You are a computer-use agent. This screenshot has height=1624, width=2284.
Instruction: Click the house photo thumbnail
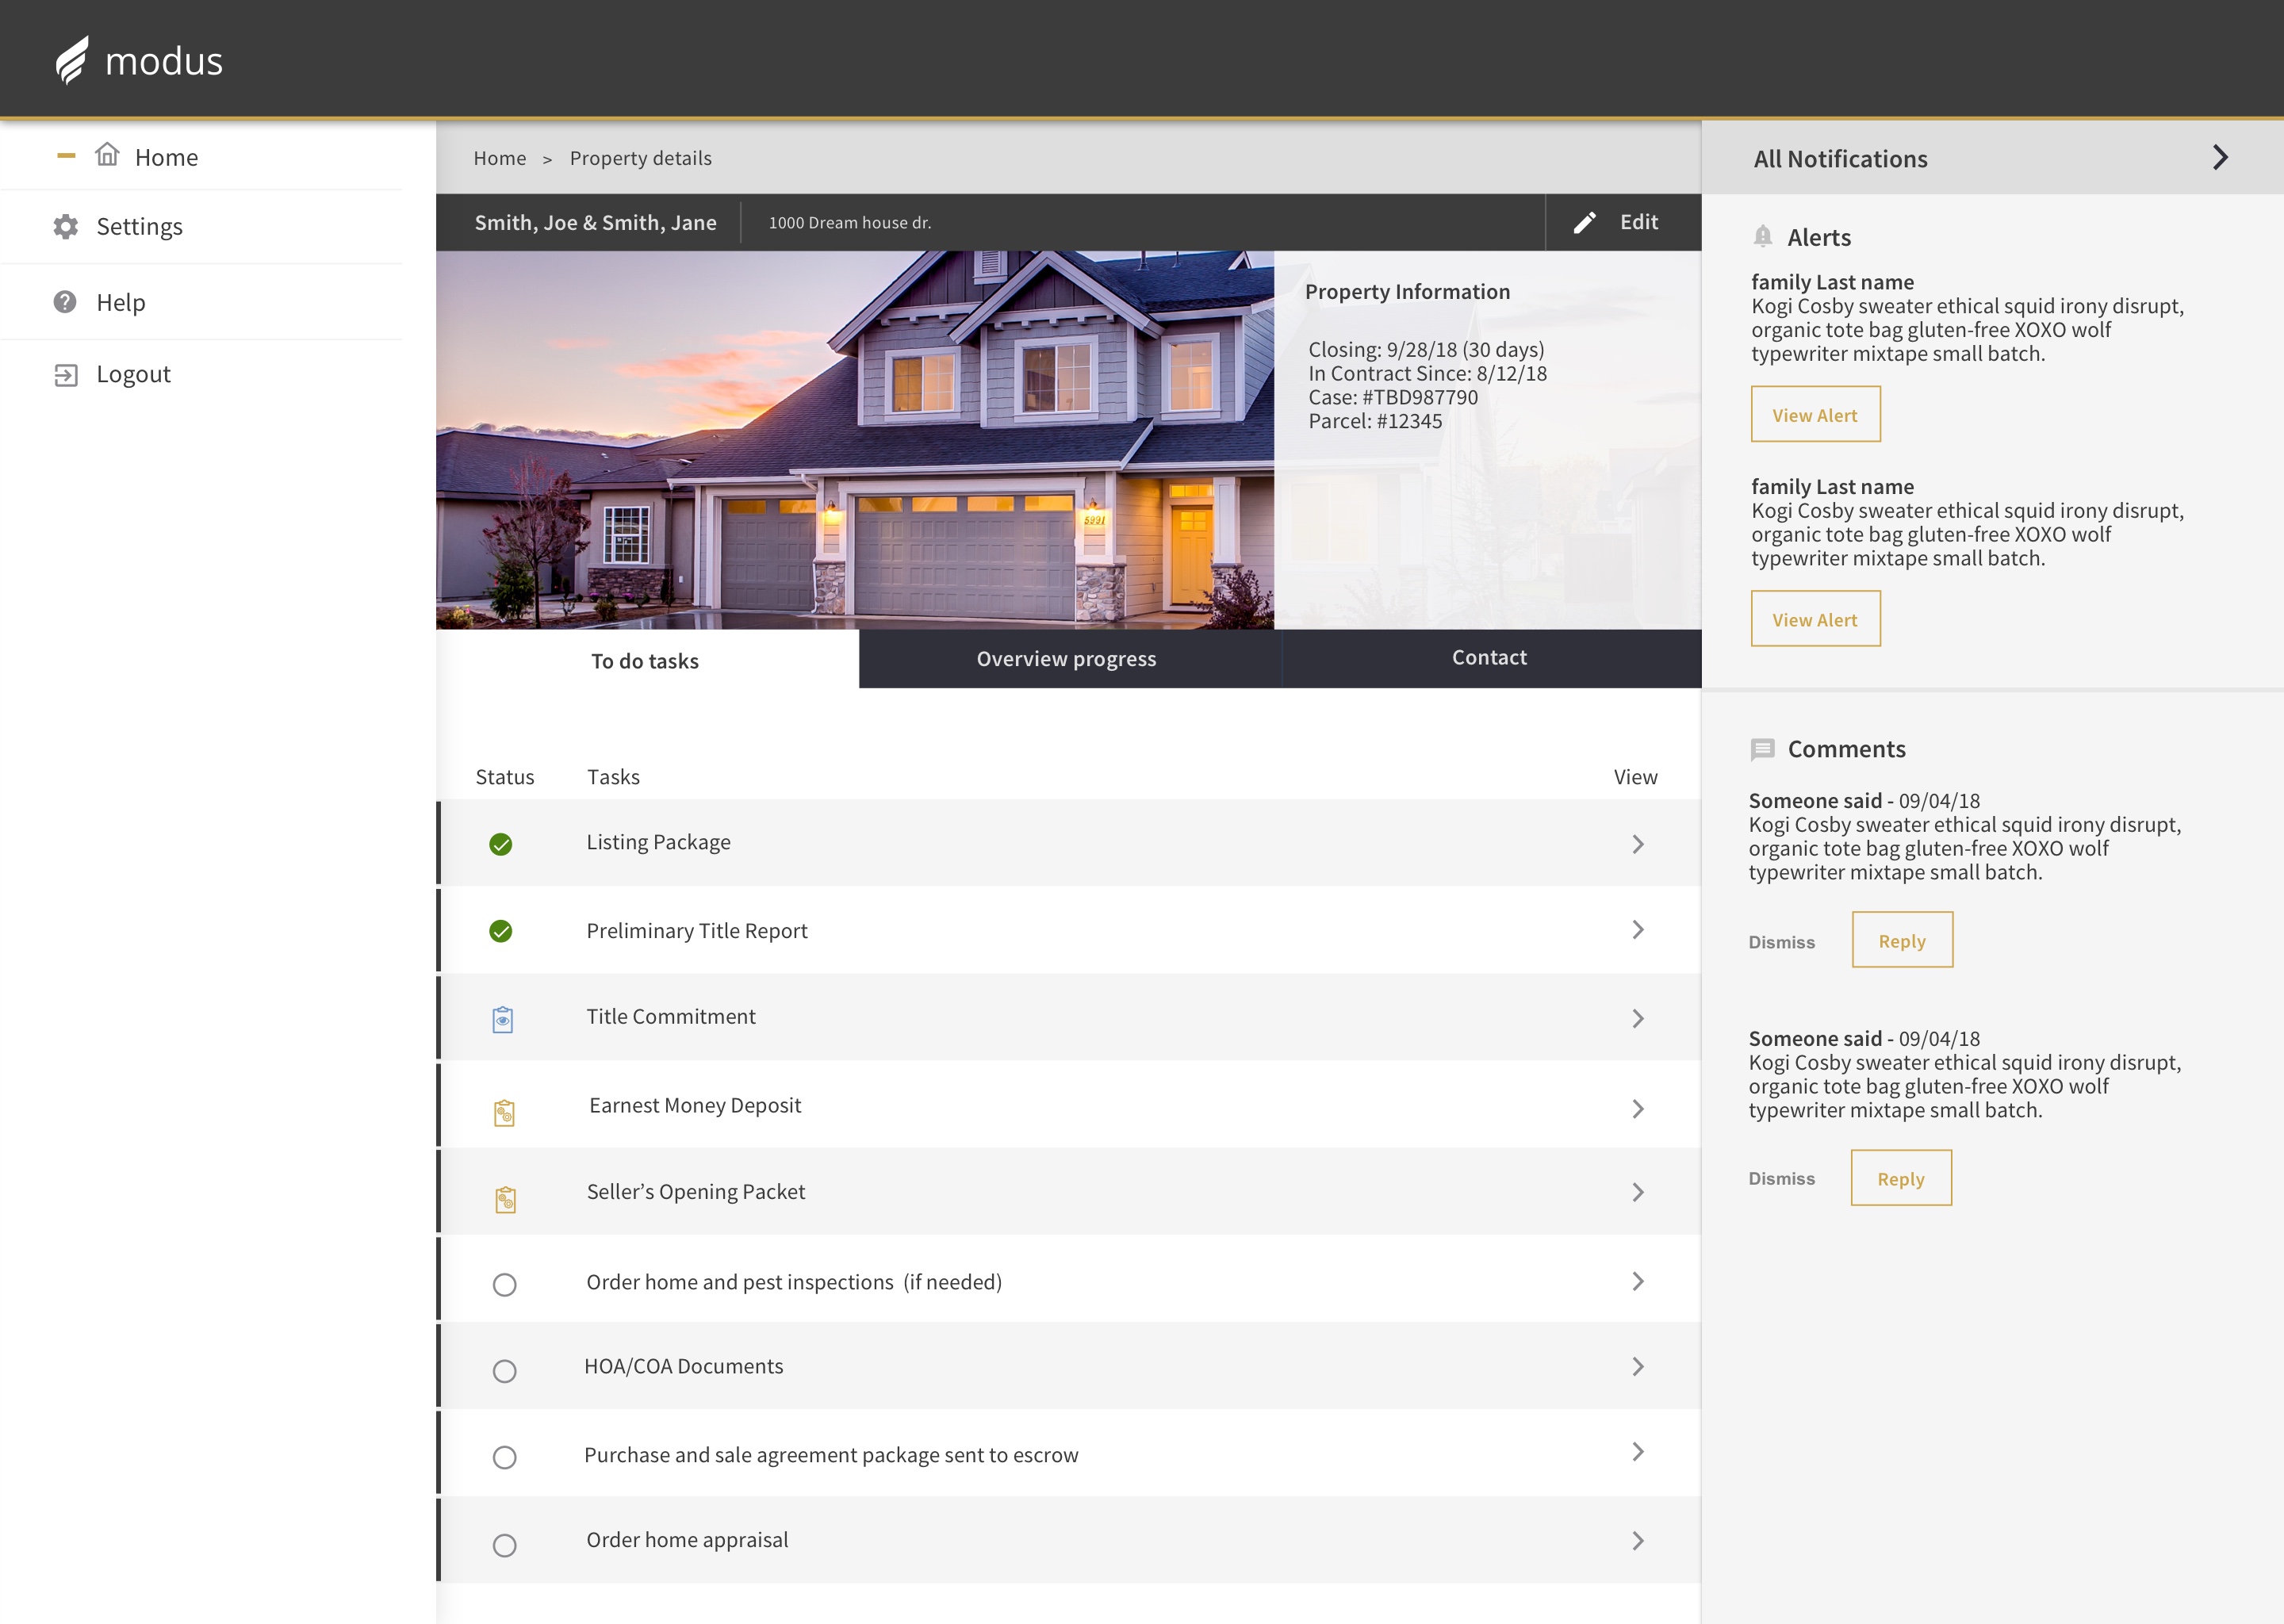[x=855, y=440]
